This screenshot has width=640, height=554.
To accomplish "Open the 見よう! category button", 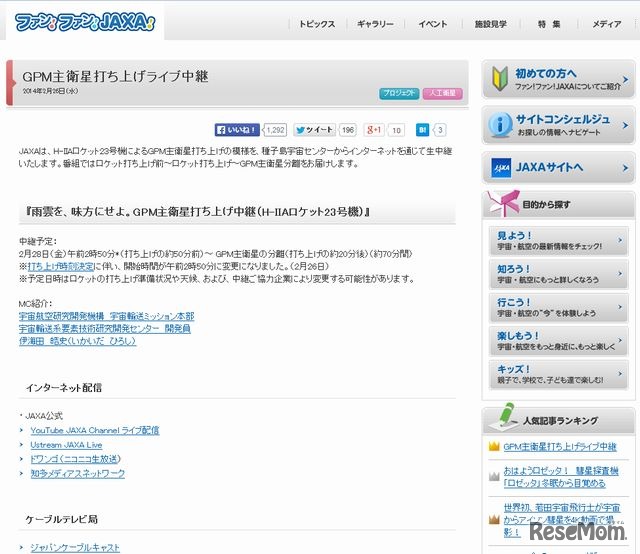I will 558,241.
